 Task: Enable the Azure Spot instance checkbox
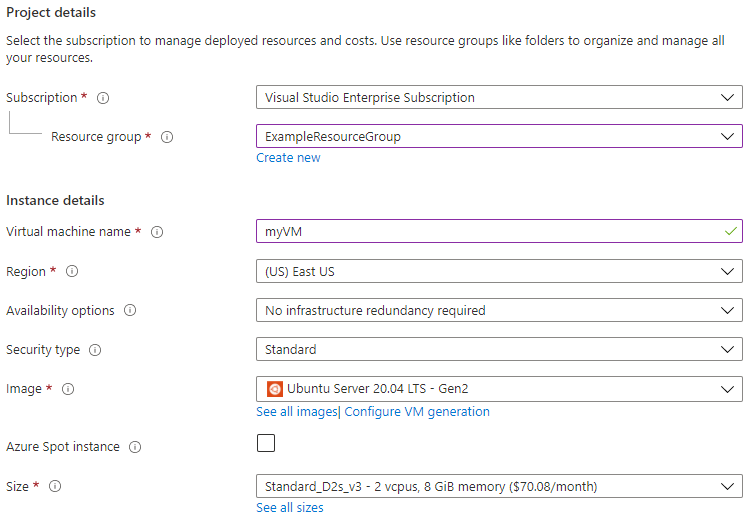coord(266,443)
